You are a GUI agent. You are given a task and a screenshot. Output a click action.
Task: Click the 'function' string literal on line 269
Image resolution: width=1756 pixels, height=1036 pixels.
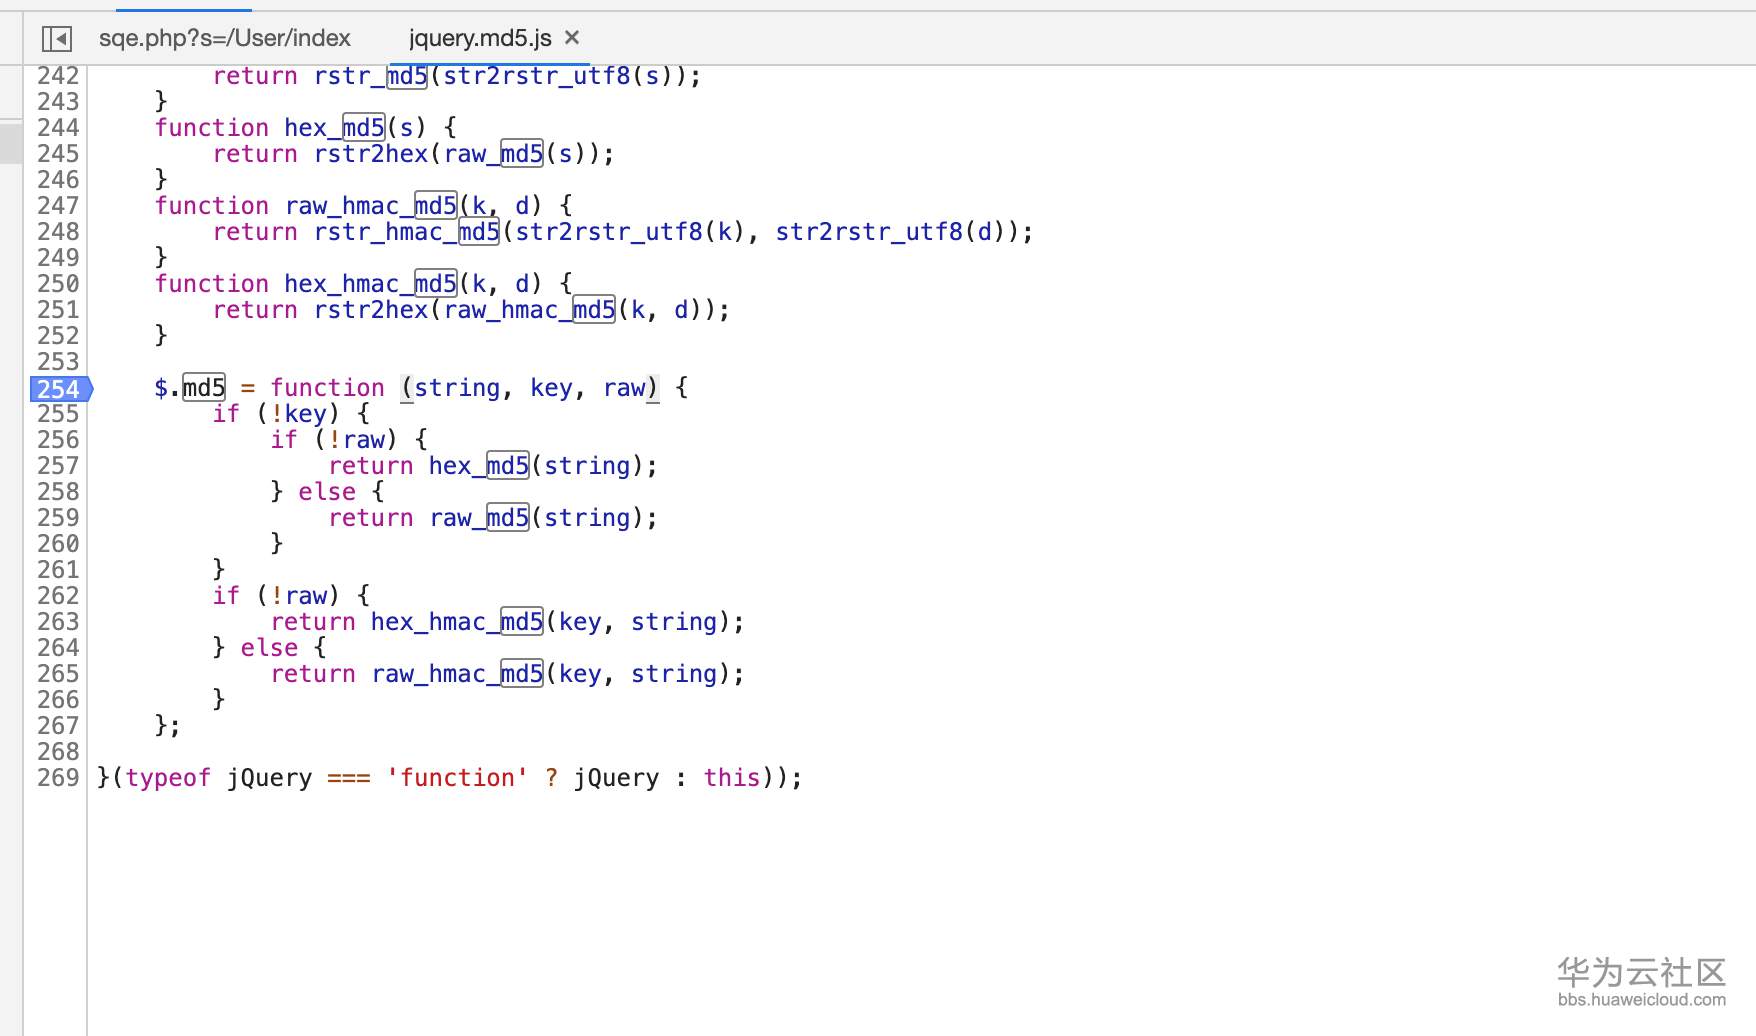tap(457, 778)
